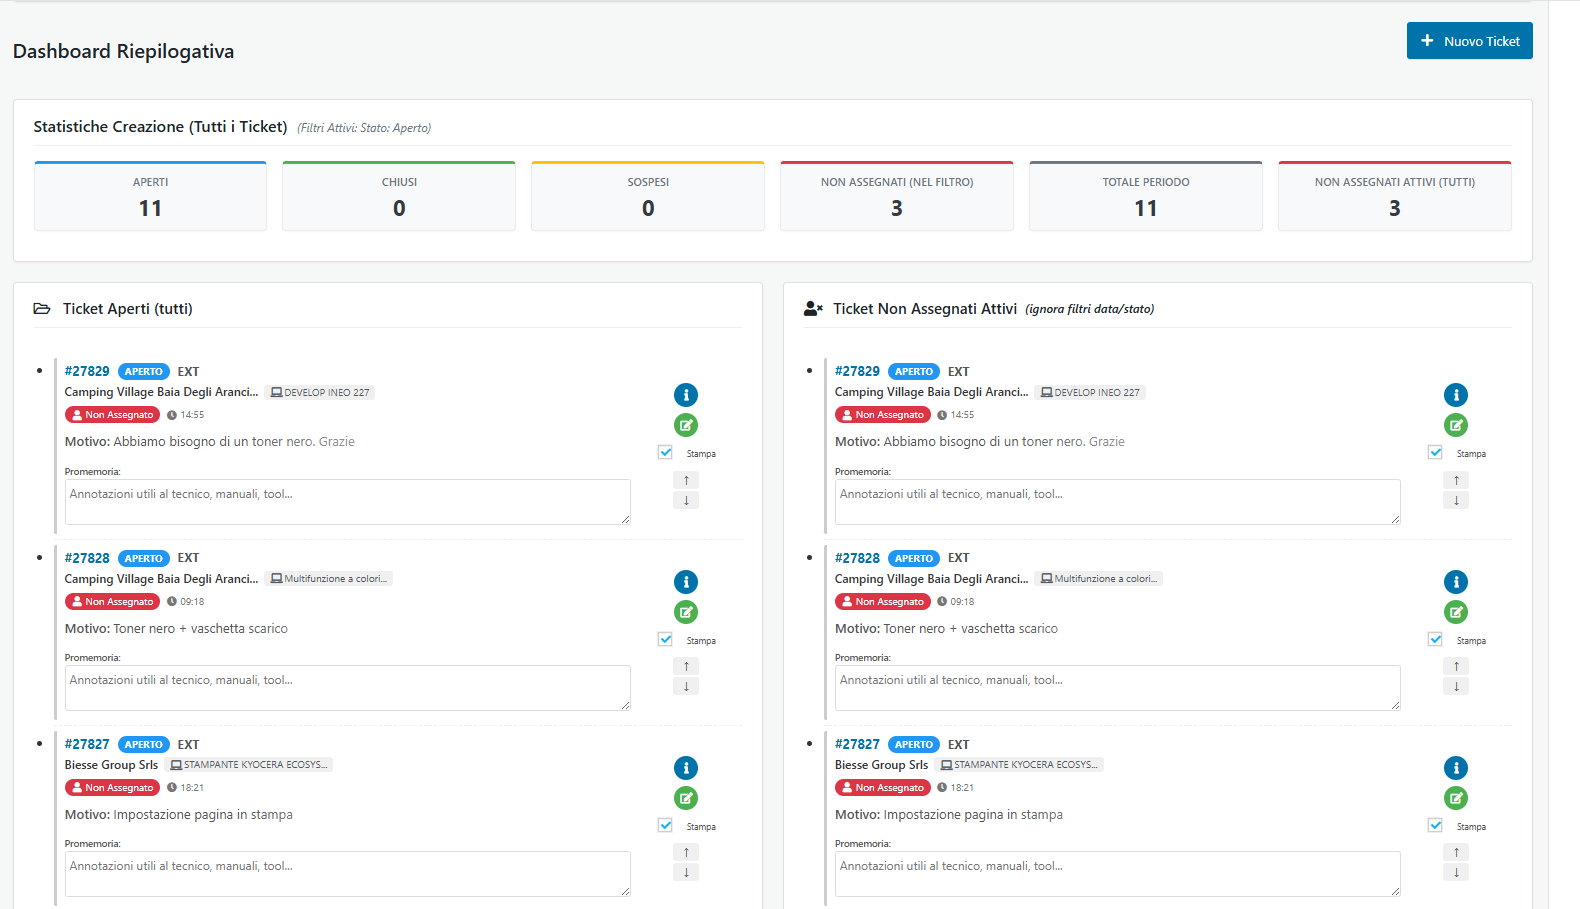Move ticket #27829 up in Ticket Aperti
This screenshot has width=1580, height=909.
click(686, 480)
